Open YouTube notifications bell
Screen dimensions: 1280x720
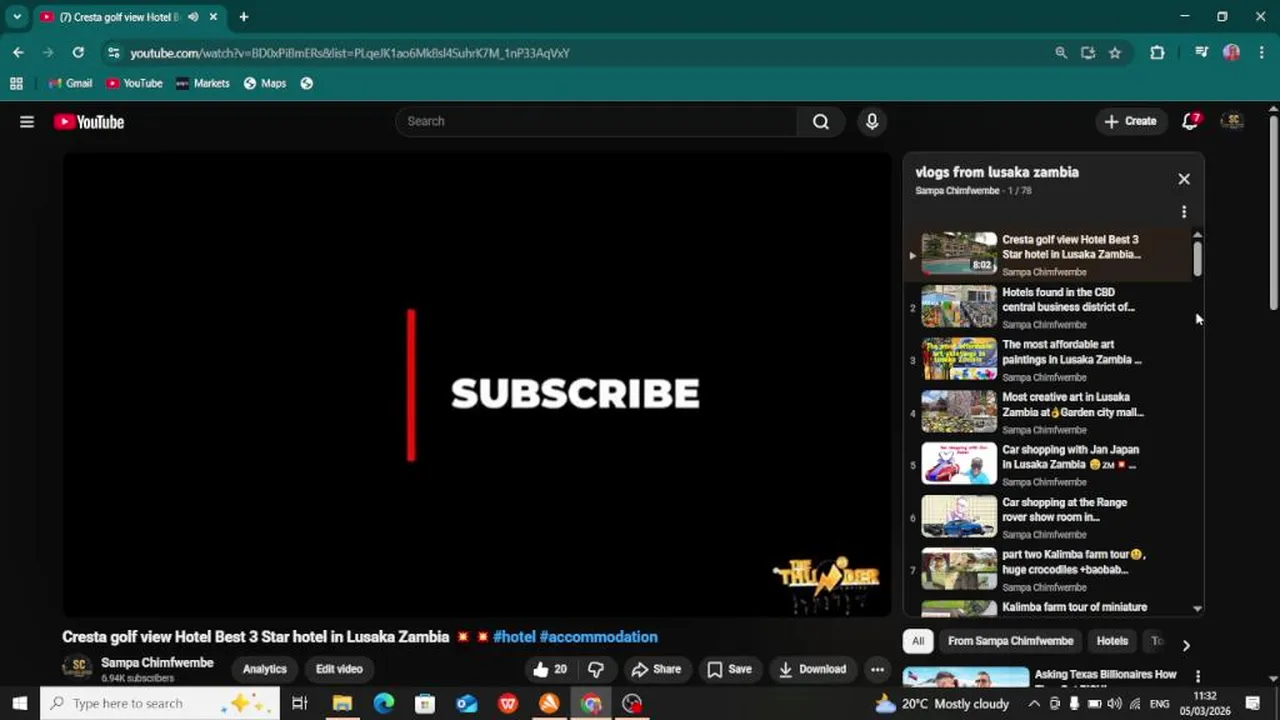1190,122
